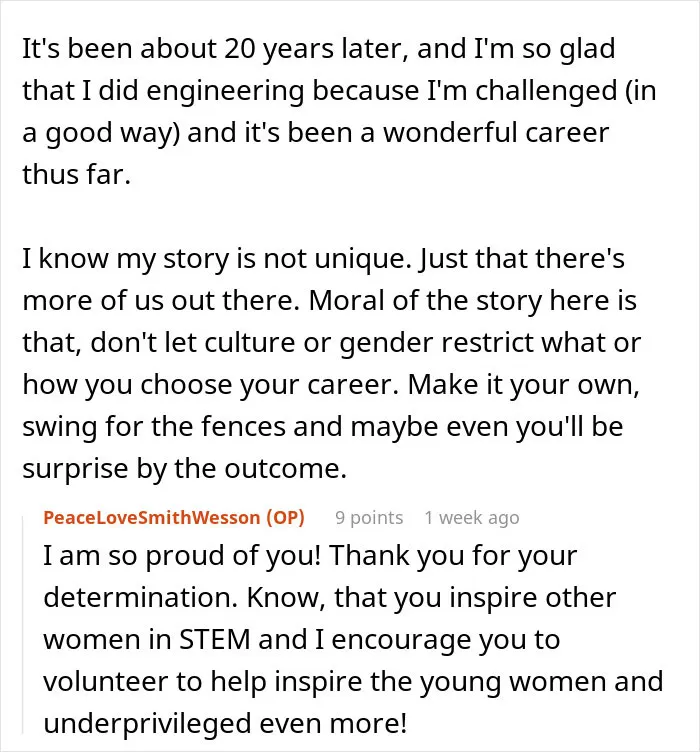The height and width of the screenshot is (752, 700).
Task: Click the word "underprivileged" in the reply
Action: [x=147, y=723]
